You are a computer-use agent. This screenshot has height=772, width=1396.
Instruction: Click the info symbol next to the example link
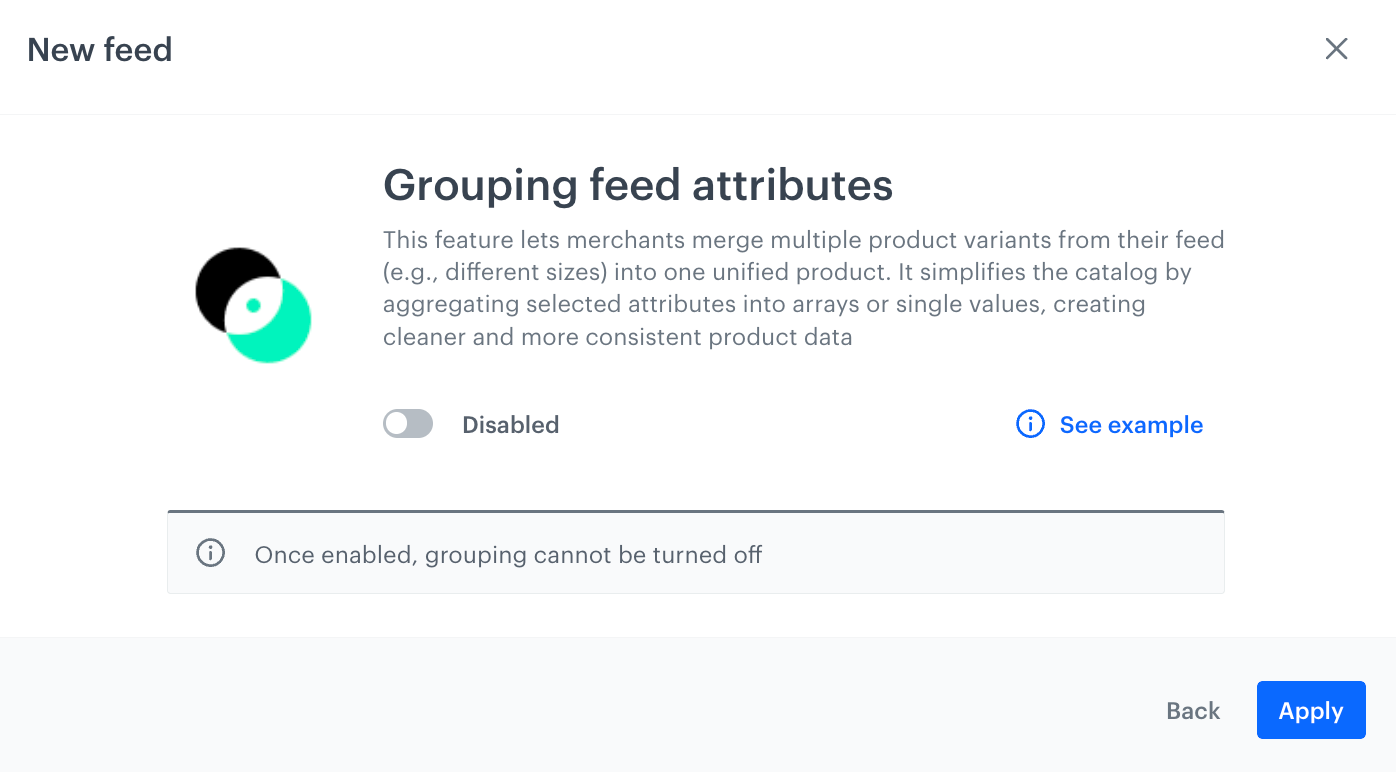click(x=1030, y=424)
